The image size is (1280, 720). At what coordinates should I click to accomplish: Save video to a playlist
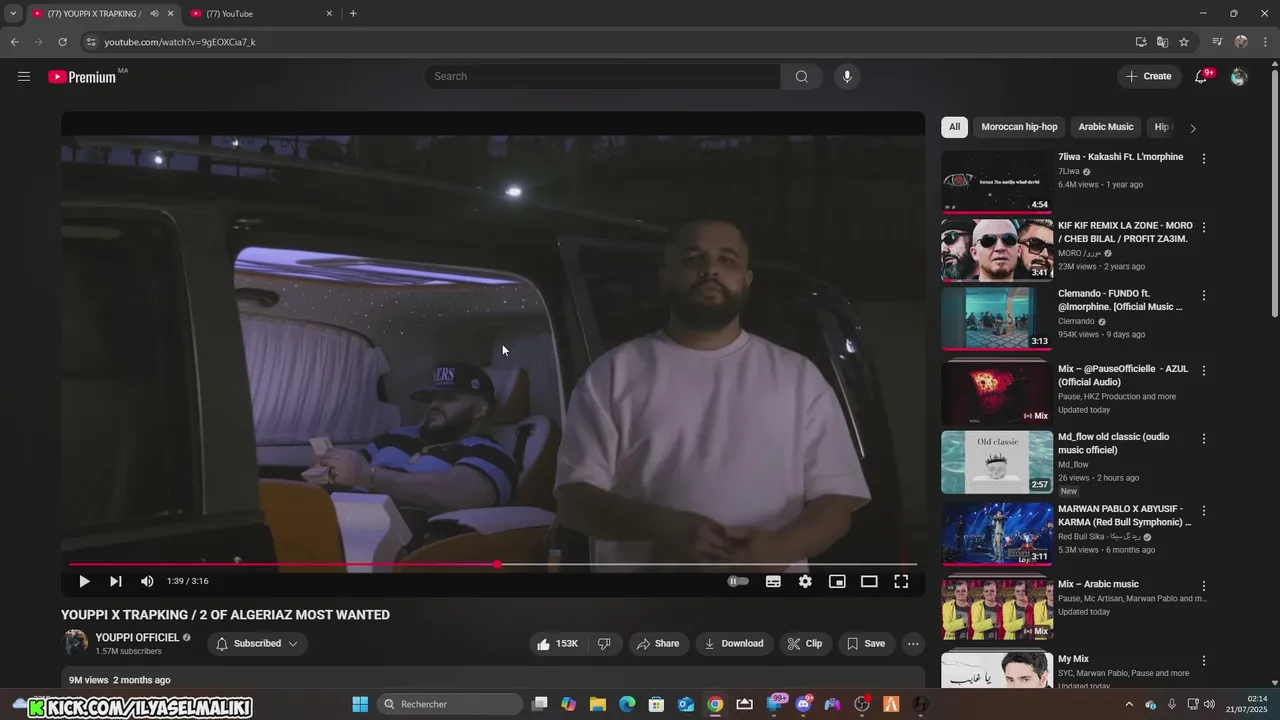coord(866,644)
